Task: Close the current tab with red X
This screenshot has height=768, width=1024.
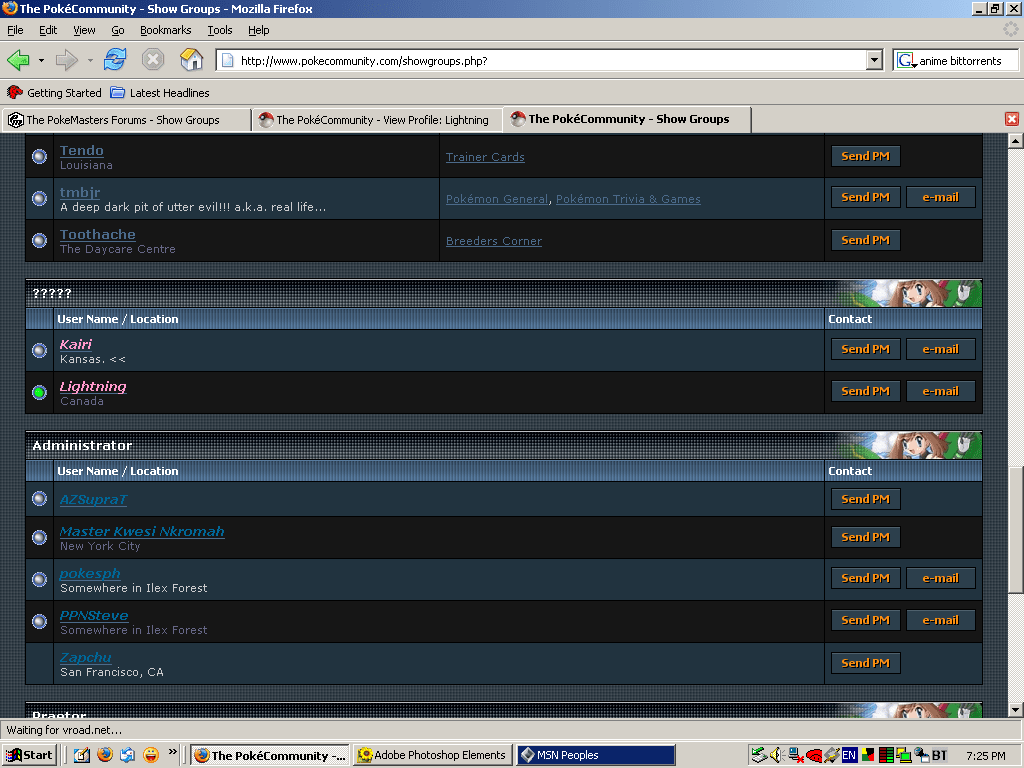Action: [1012, 119]
